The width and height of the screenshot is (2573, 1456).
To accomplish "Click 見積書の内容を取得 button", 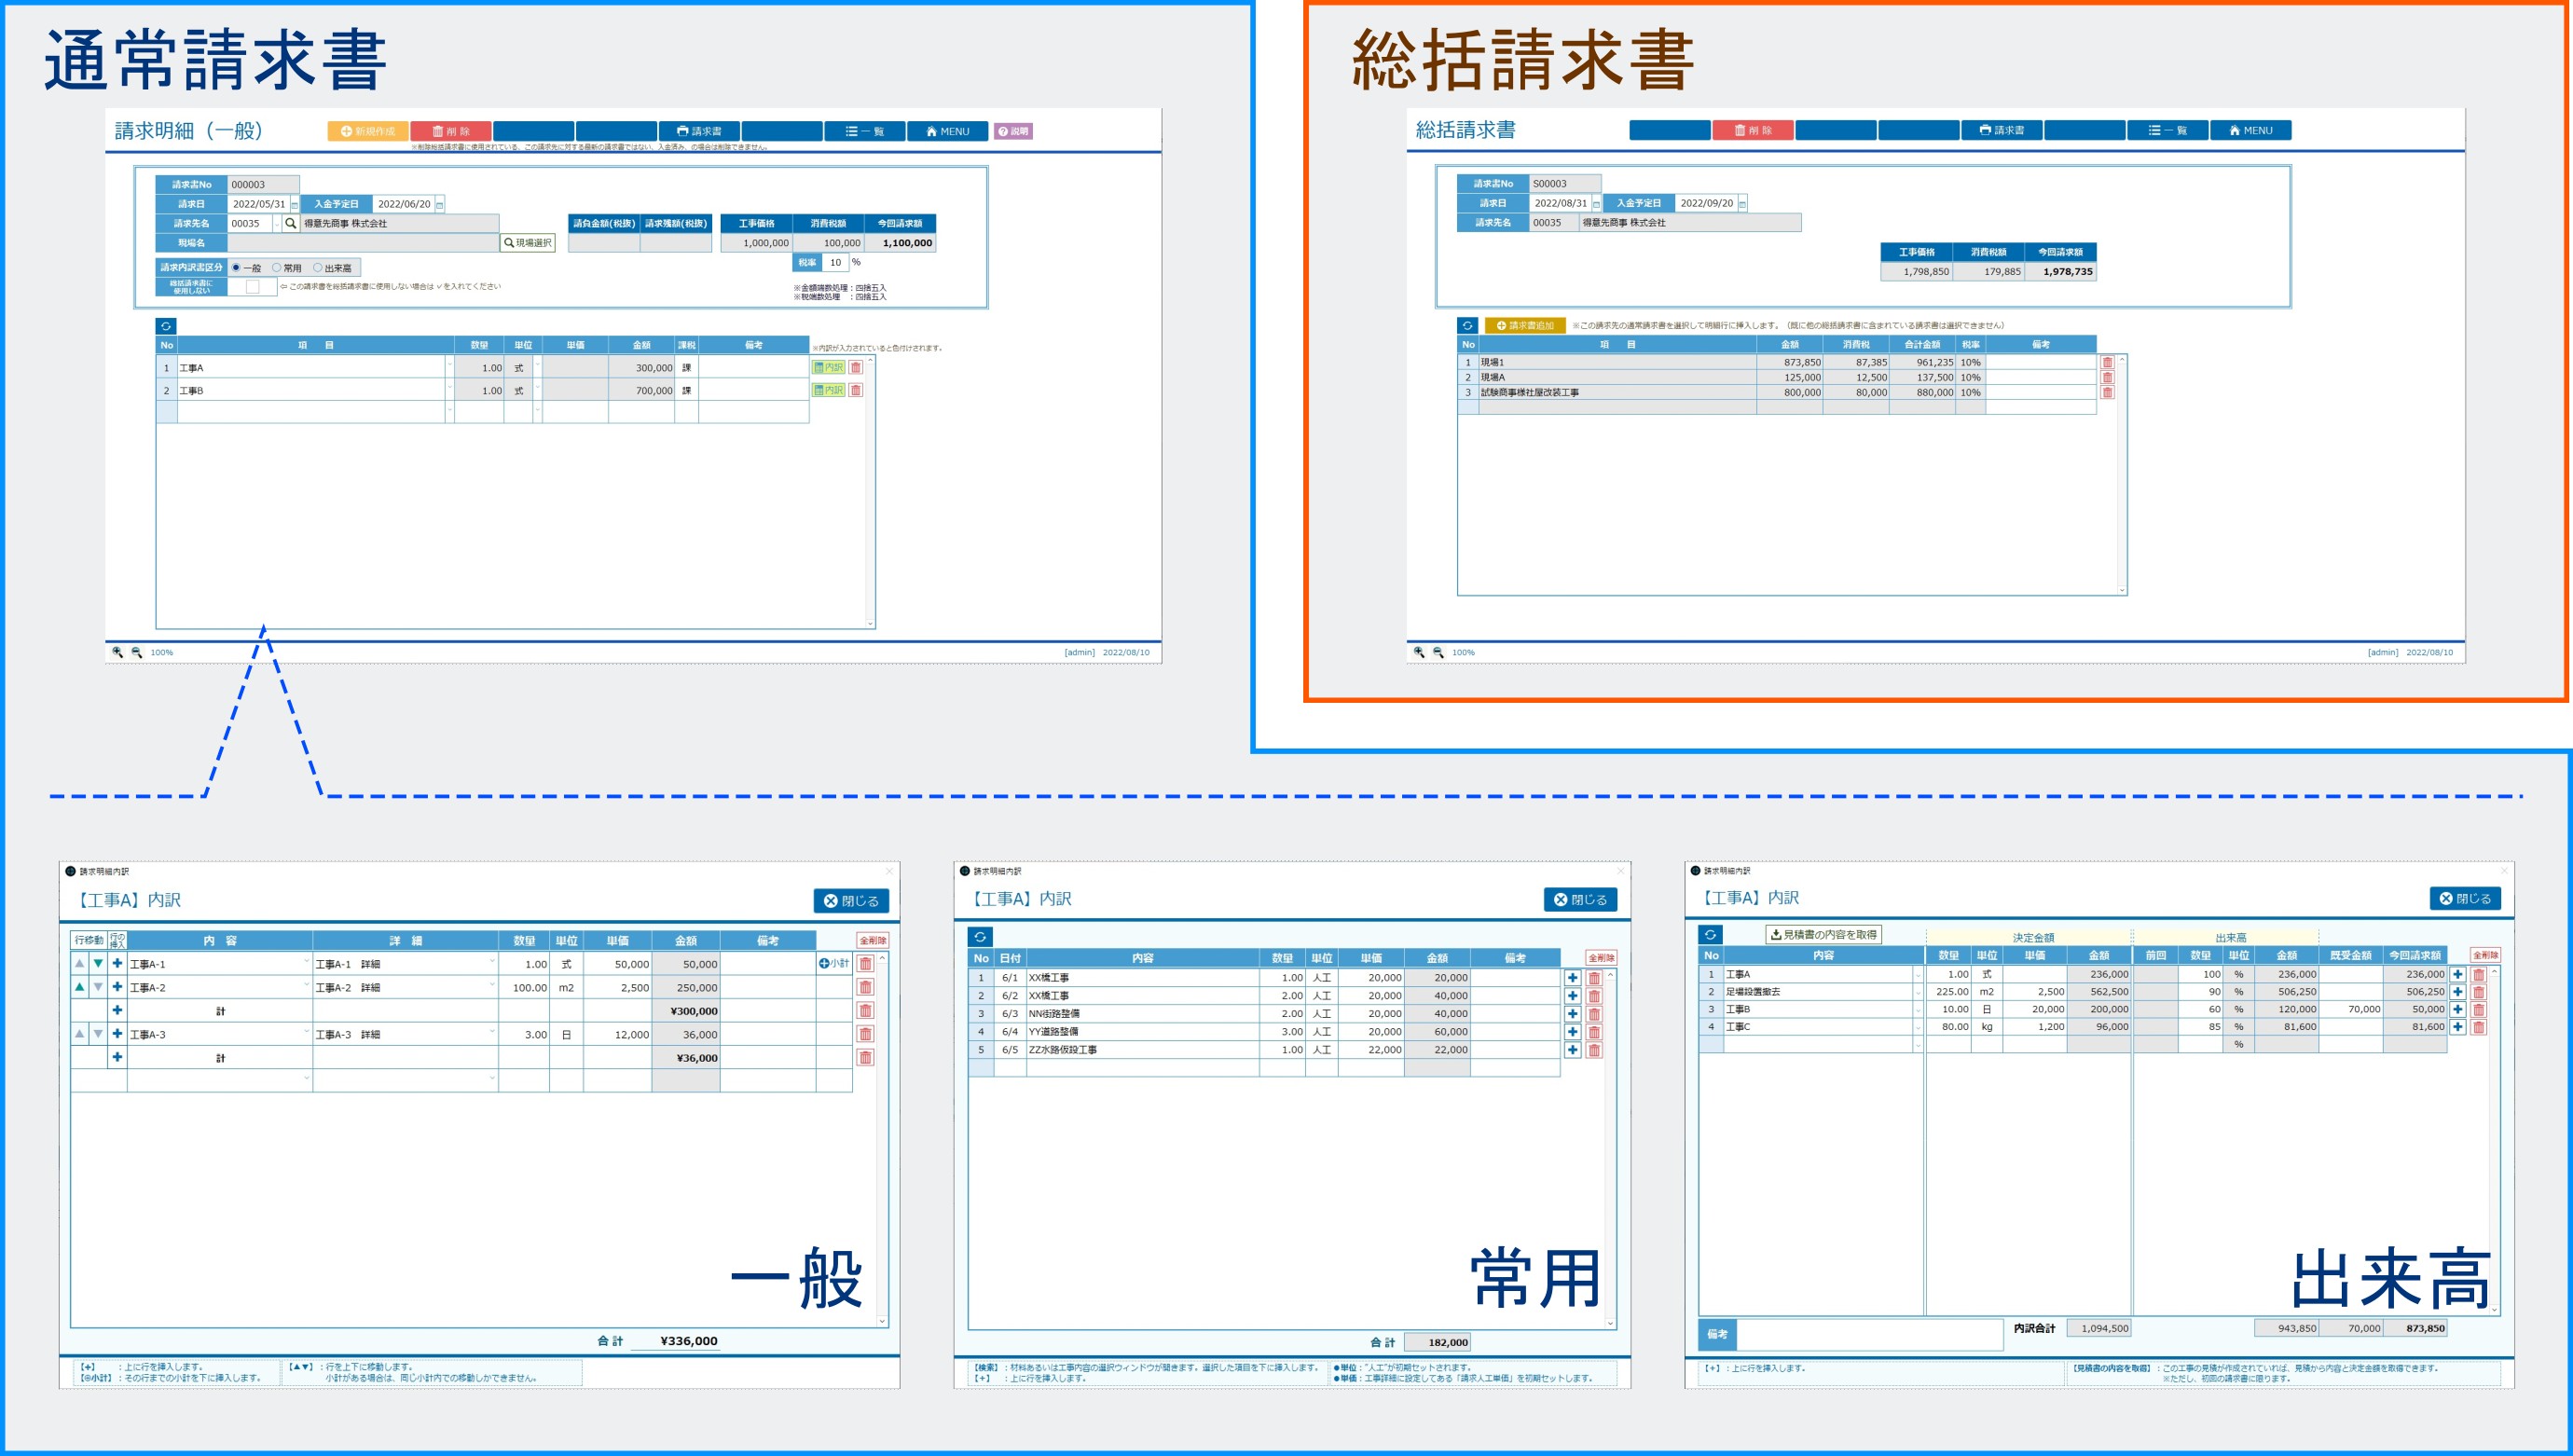I will click(x=1824, y=935).
